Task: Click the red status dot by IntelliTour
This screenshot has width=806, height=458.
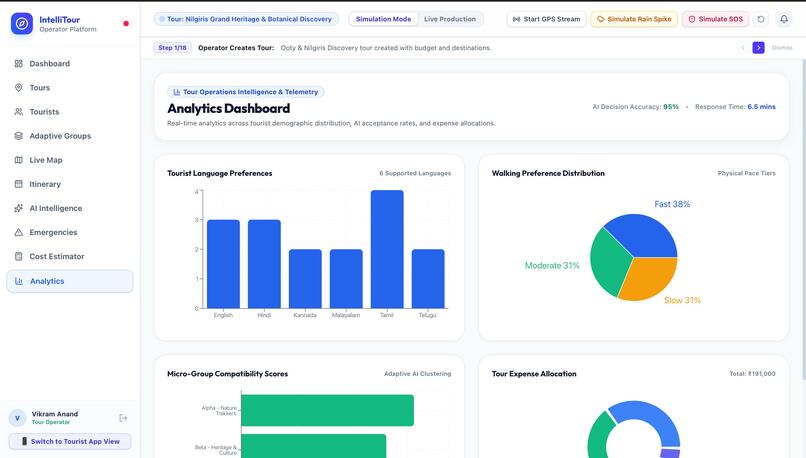Action: coord(126,24)
